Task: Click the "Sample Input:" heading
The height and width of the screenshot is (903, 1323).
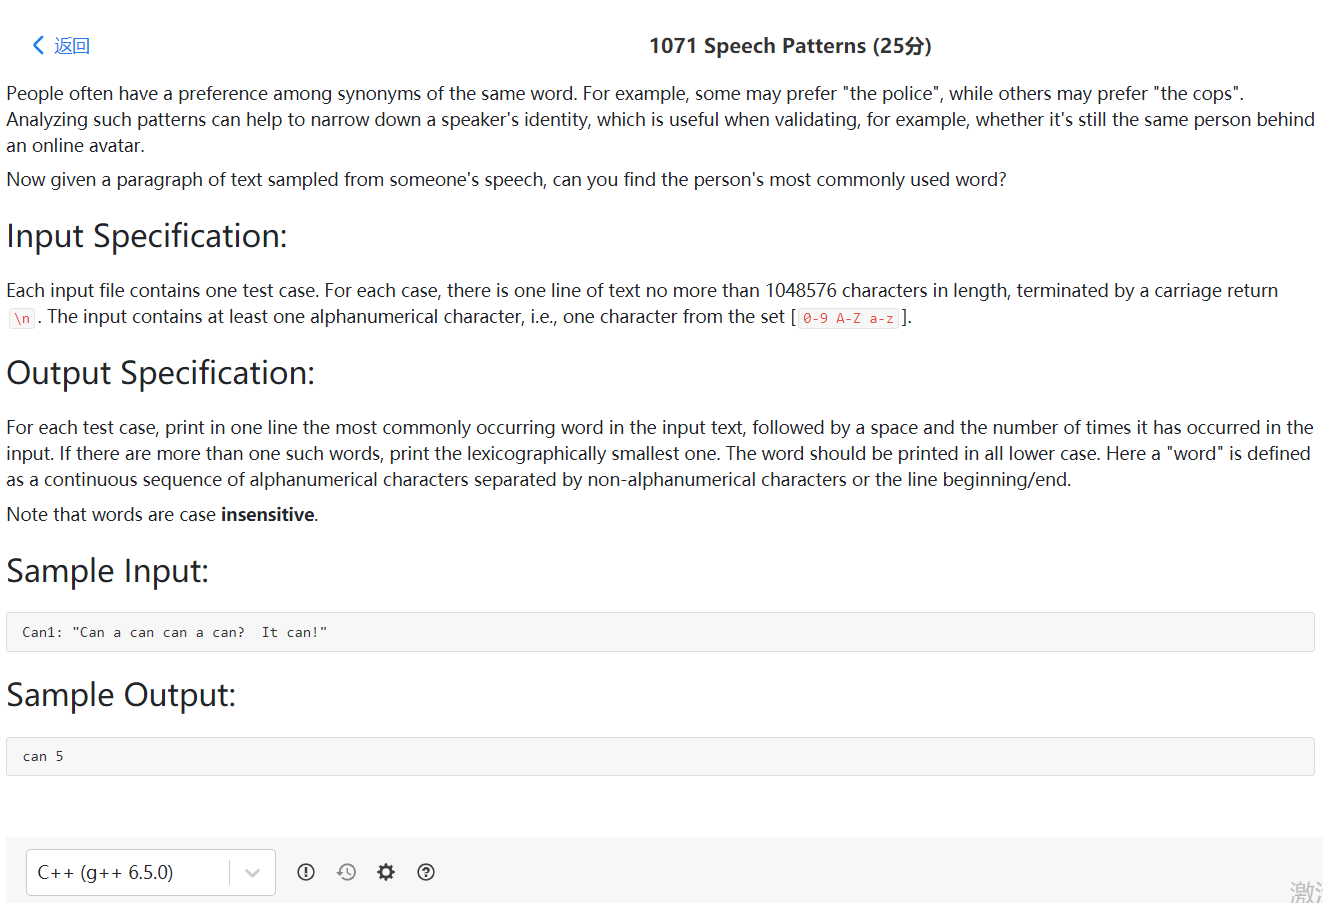Action: (108, 571)
